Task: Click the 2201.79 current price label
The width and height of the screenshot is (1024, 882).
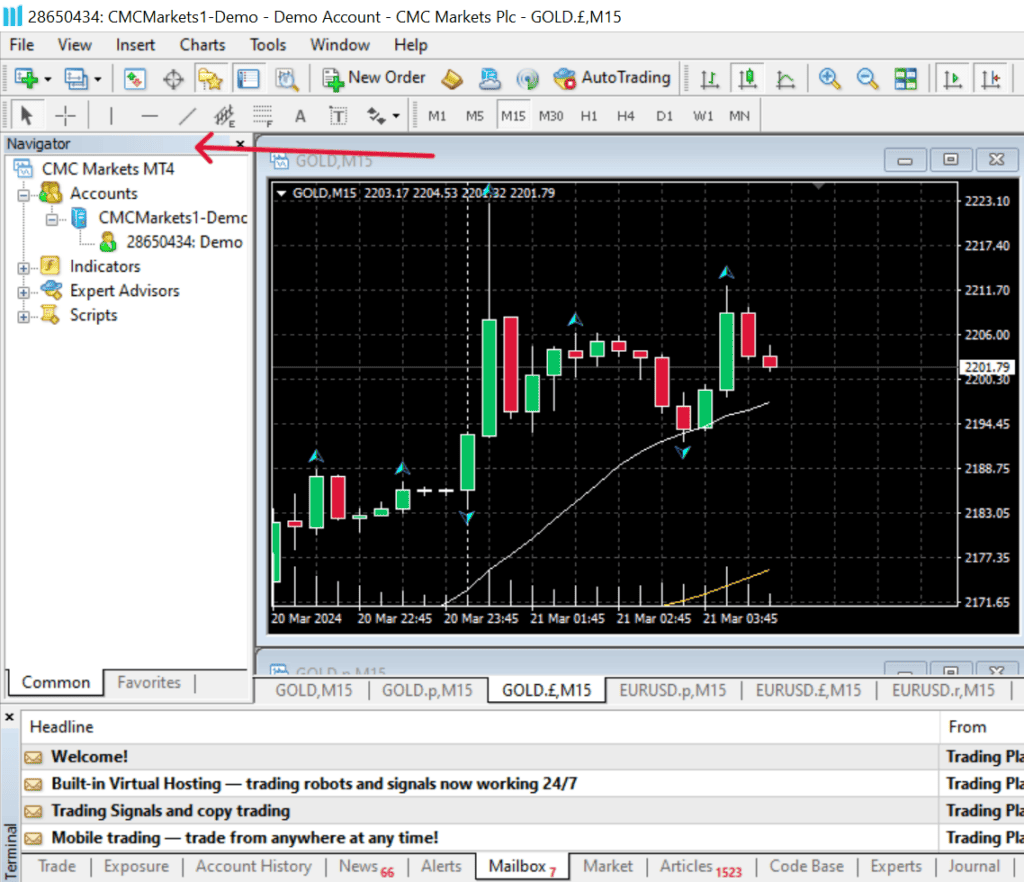Action: coord(987,368)
